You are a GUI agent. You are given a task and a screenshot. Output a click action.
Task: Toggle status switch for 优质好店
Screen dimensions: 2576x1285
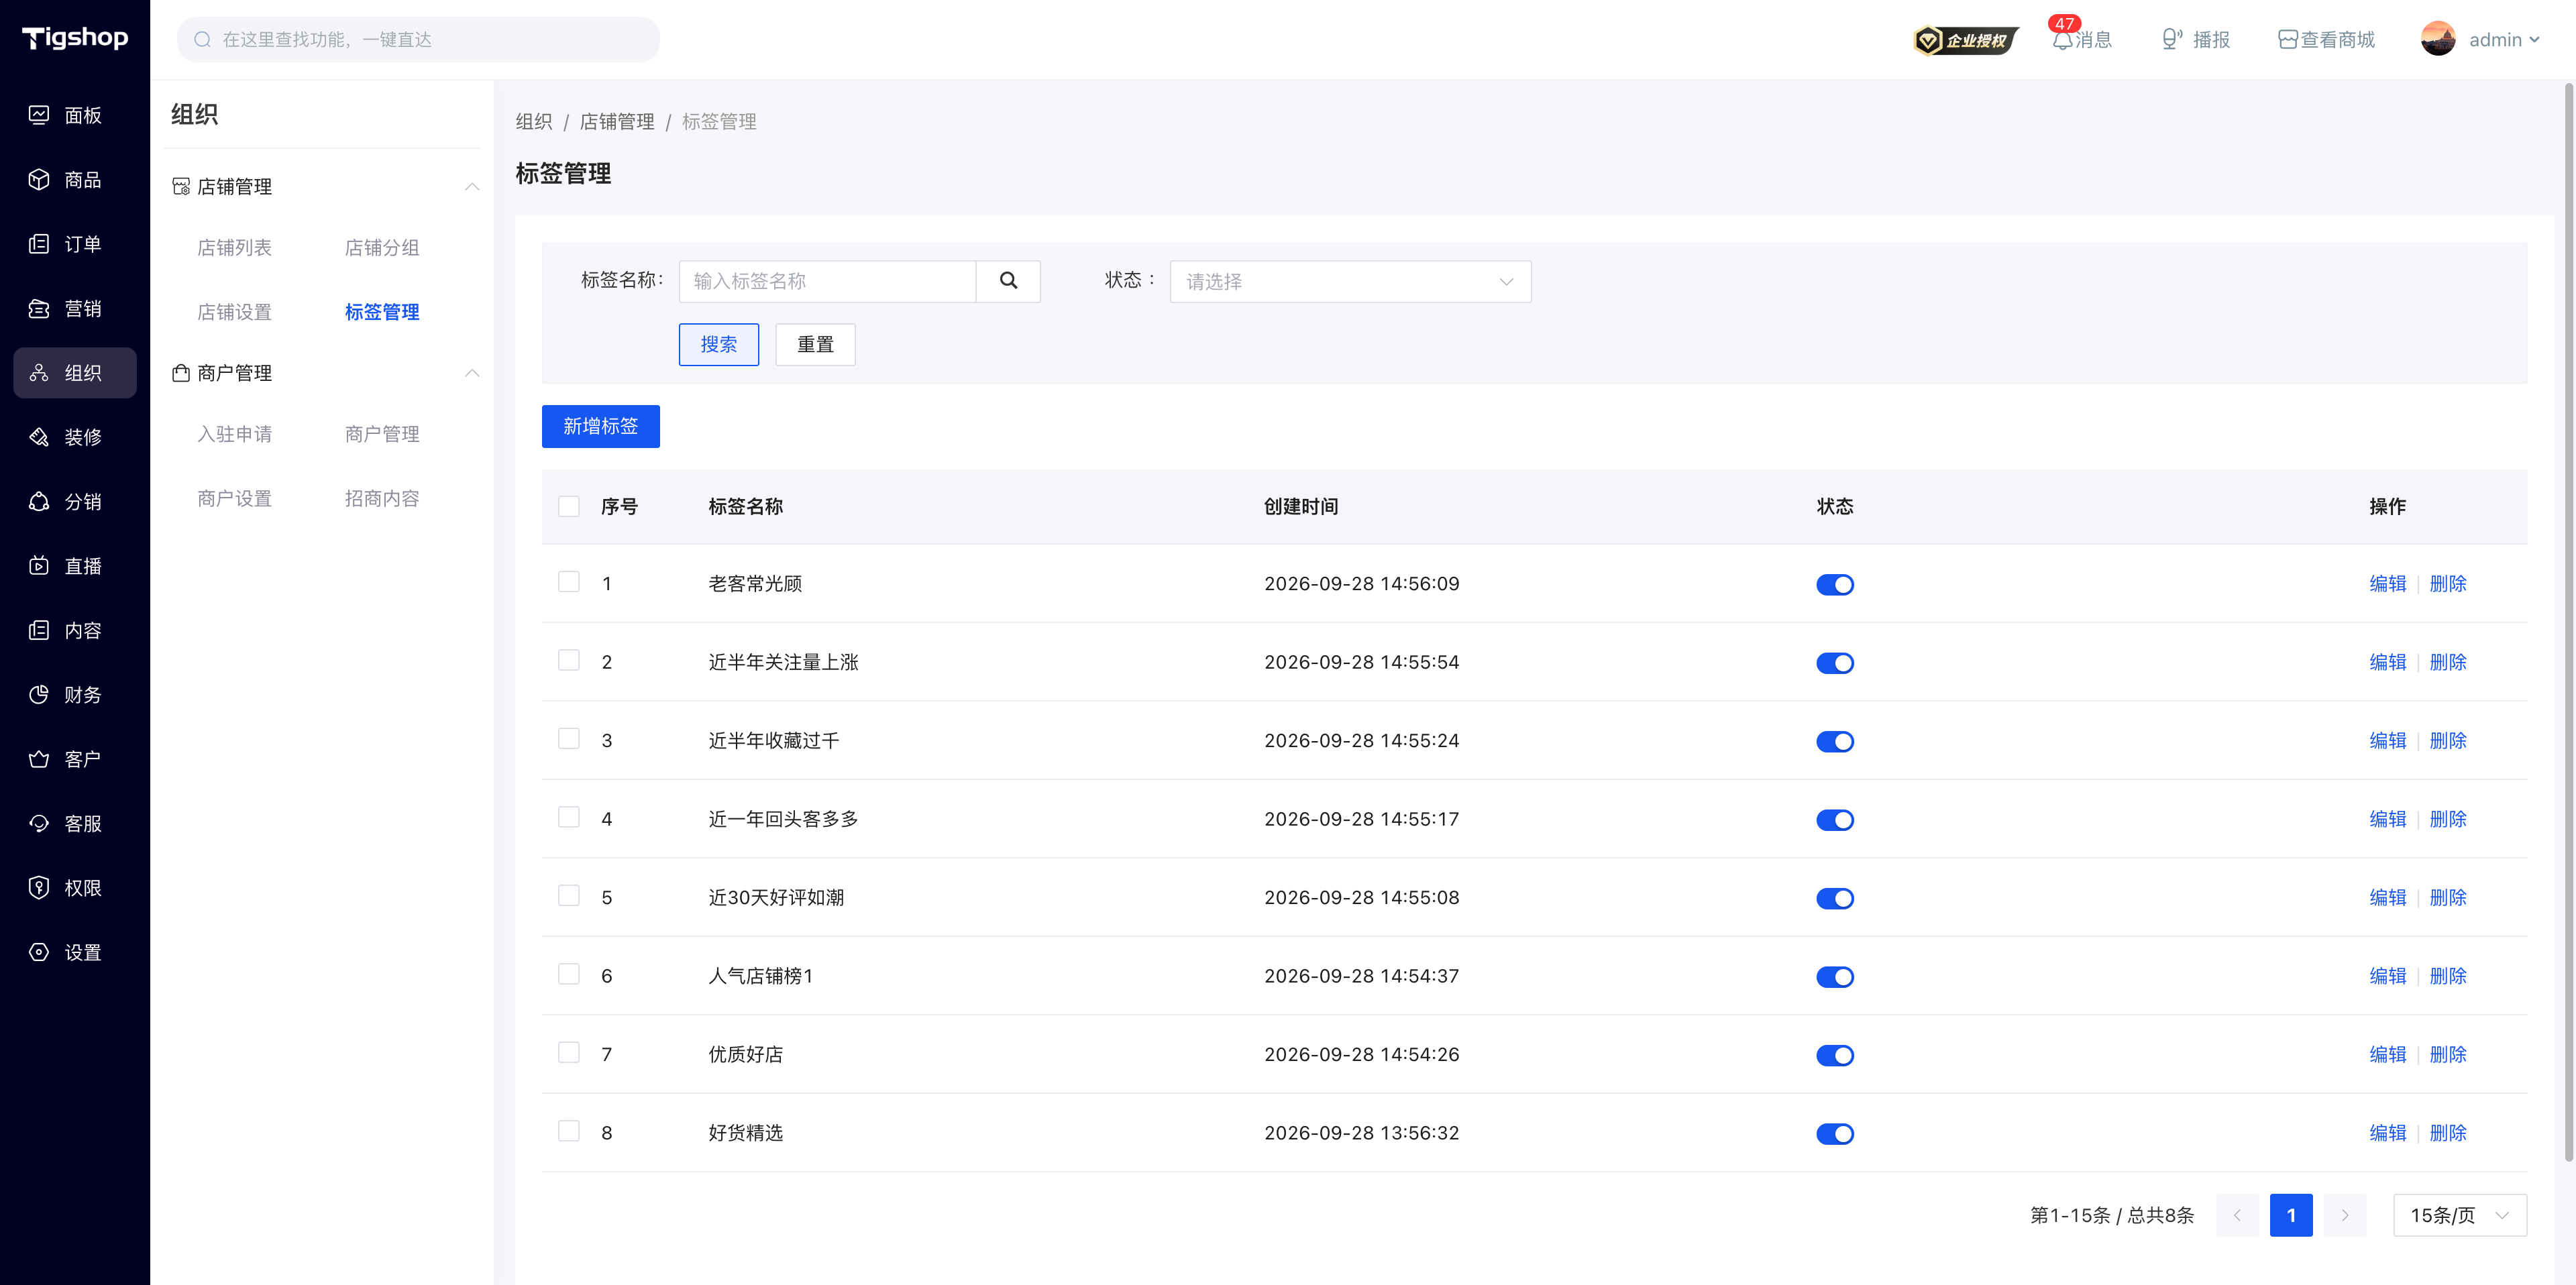point(1835,1056)
